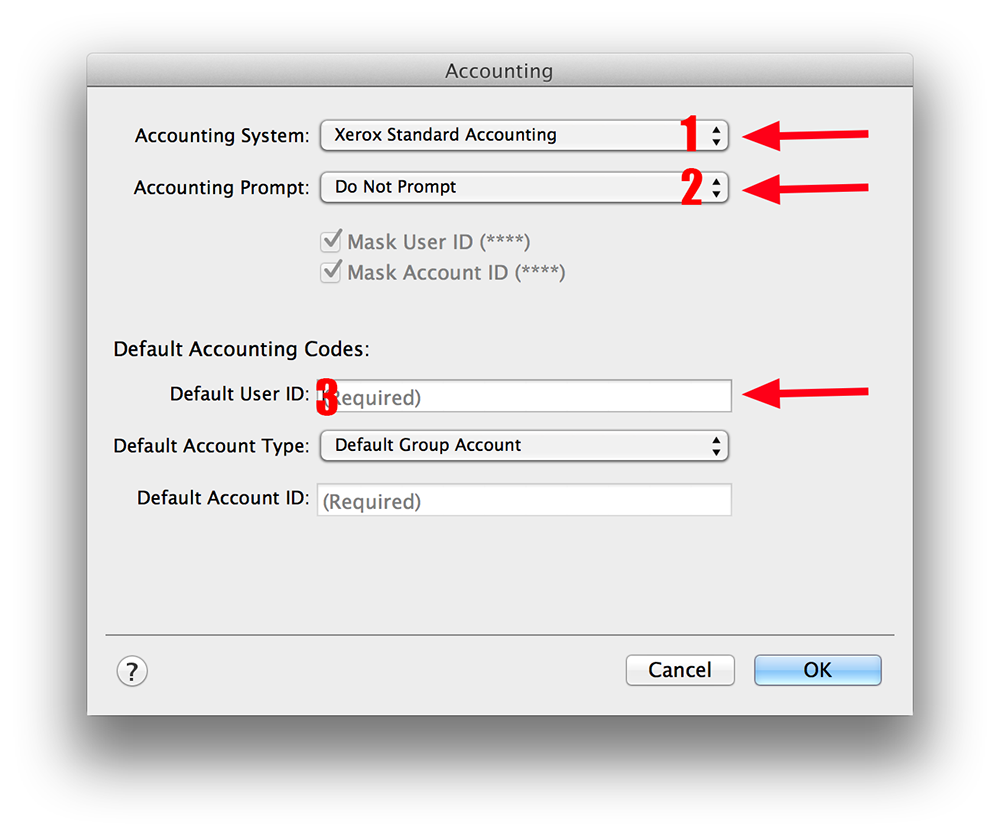Click the Default Accounting Codes heading
Image resolution: width=1000 pixels, height=836 pixels.
241,349
